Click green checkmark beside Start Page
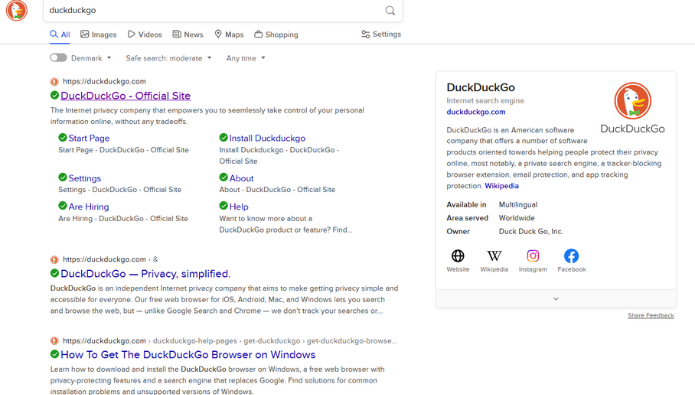 pyautogui.click(x=62, y=137)
